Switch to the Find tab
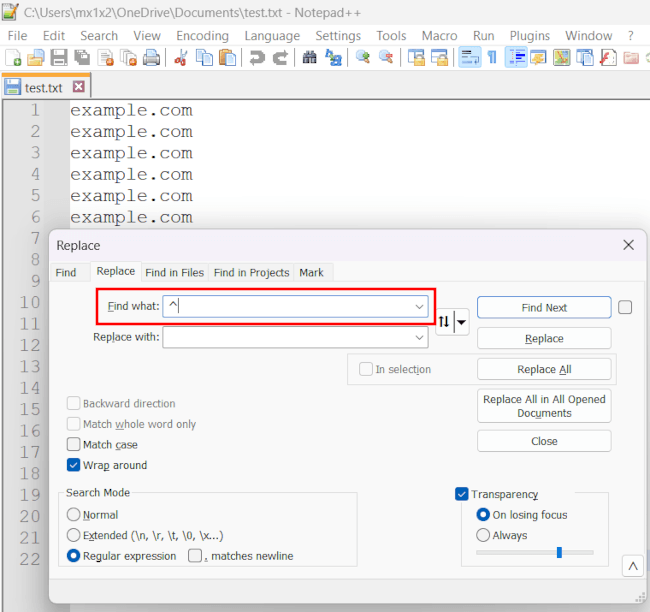The height and width of the screenshot is (612, 650). 66,272
